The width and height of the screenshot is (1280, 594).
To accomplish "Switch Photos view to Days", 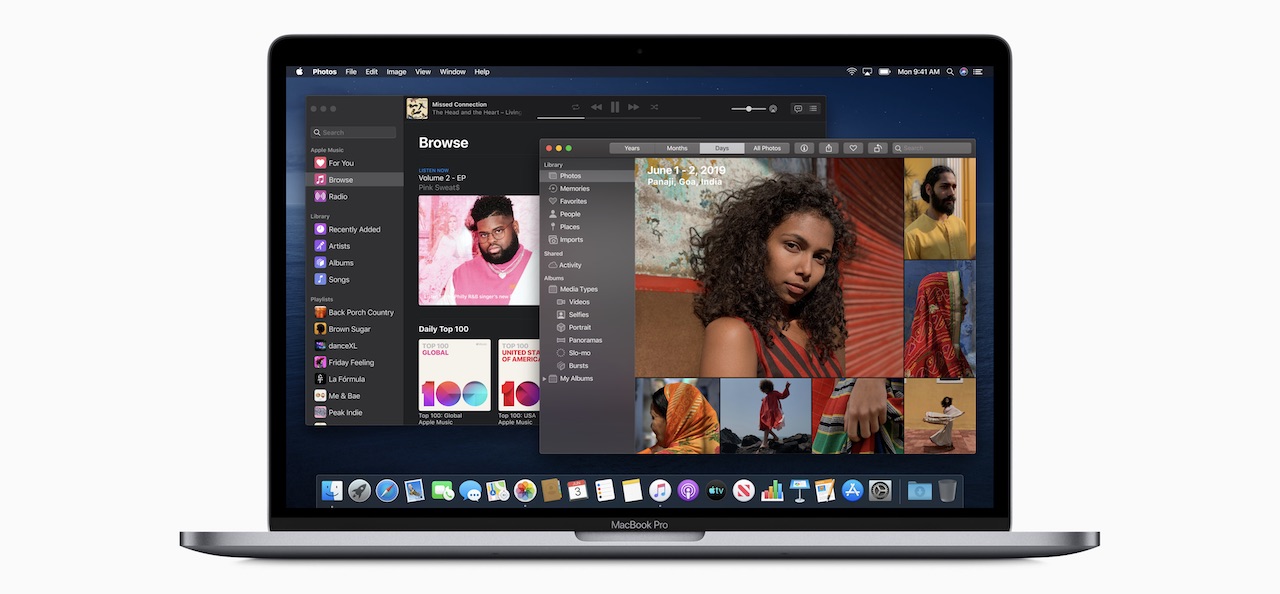I will (x=722, y=148).
